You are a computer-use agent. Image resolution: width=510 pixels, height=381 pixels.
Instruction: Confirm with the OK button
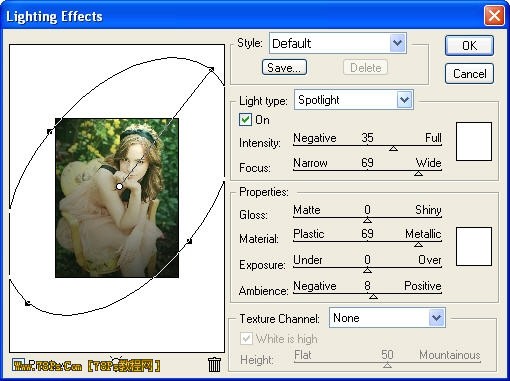(469, 46)
